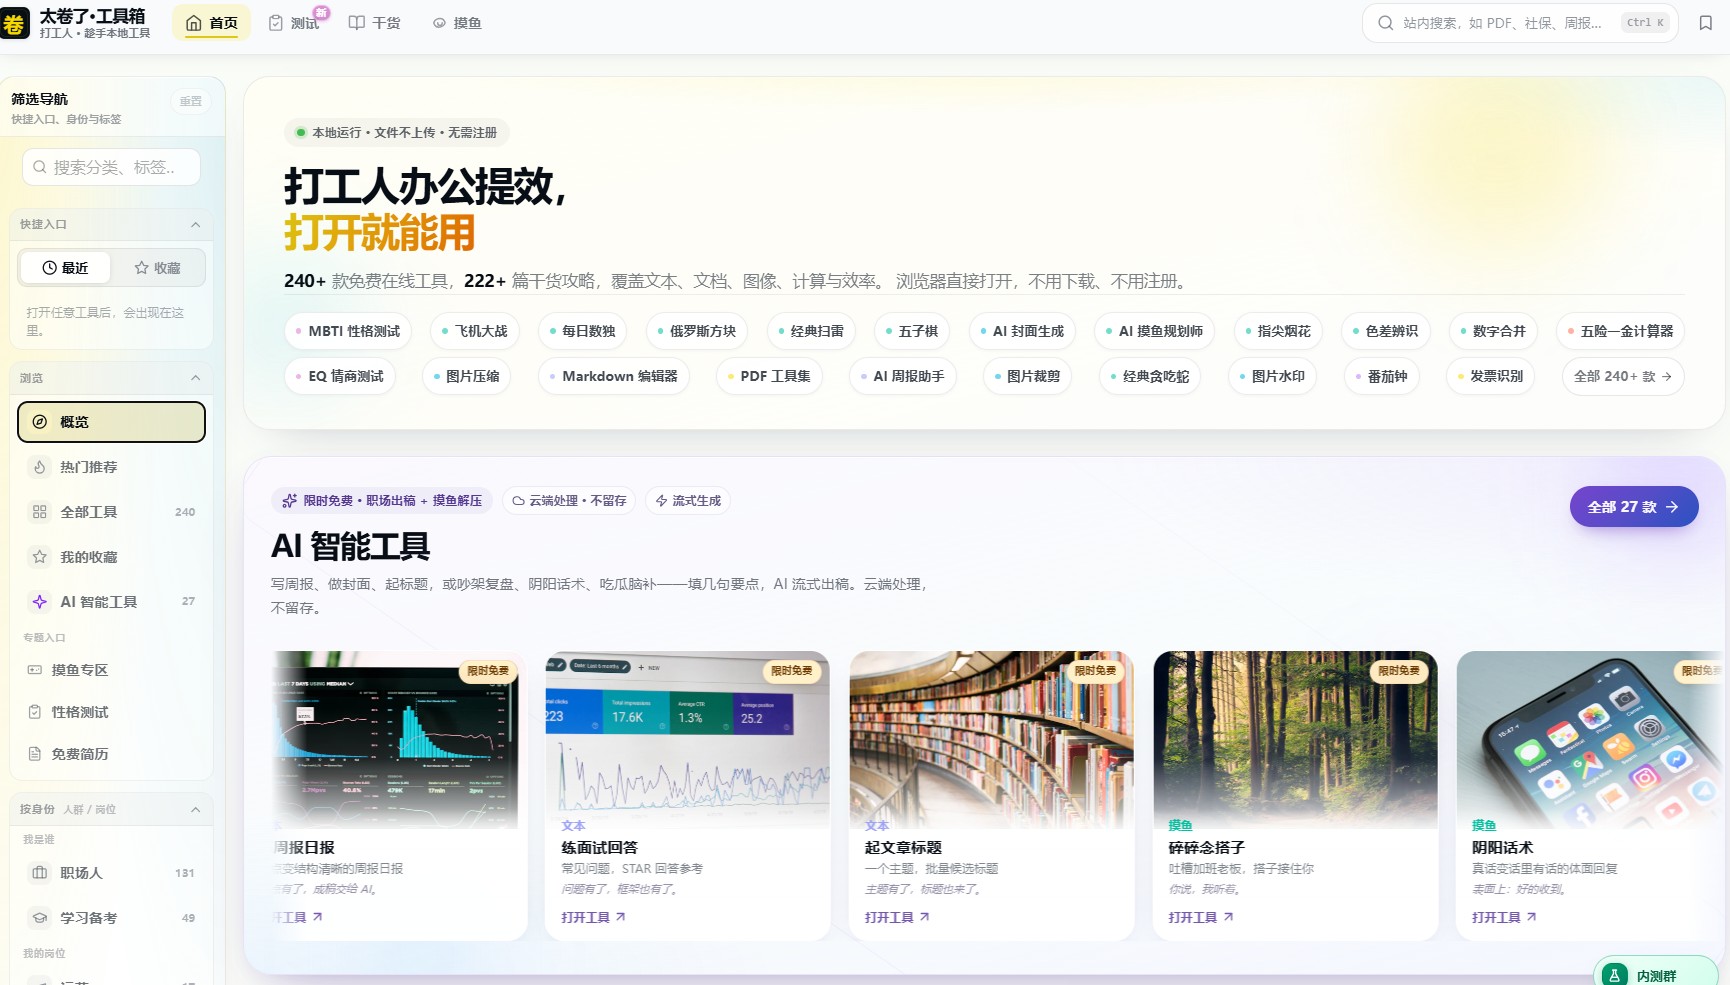Click the grid icon next to 全部工具
This screenshot has width=1730, height=985.
point(40,512)
